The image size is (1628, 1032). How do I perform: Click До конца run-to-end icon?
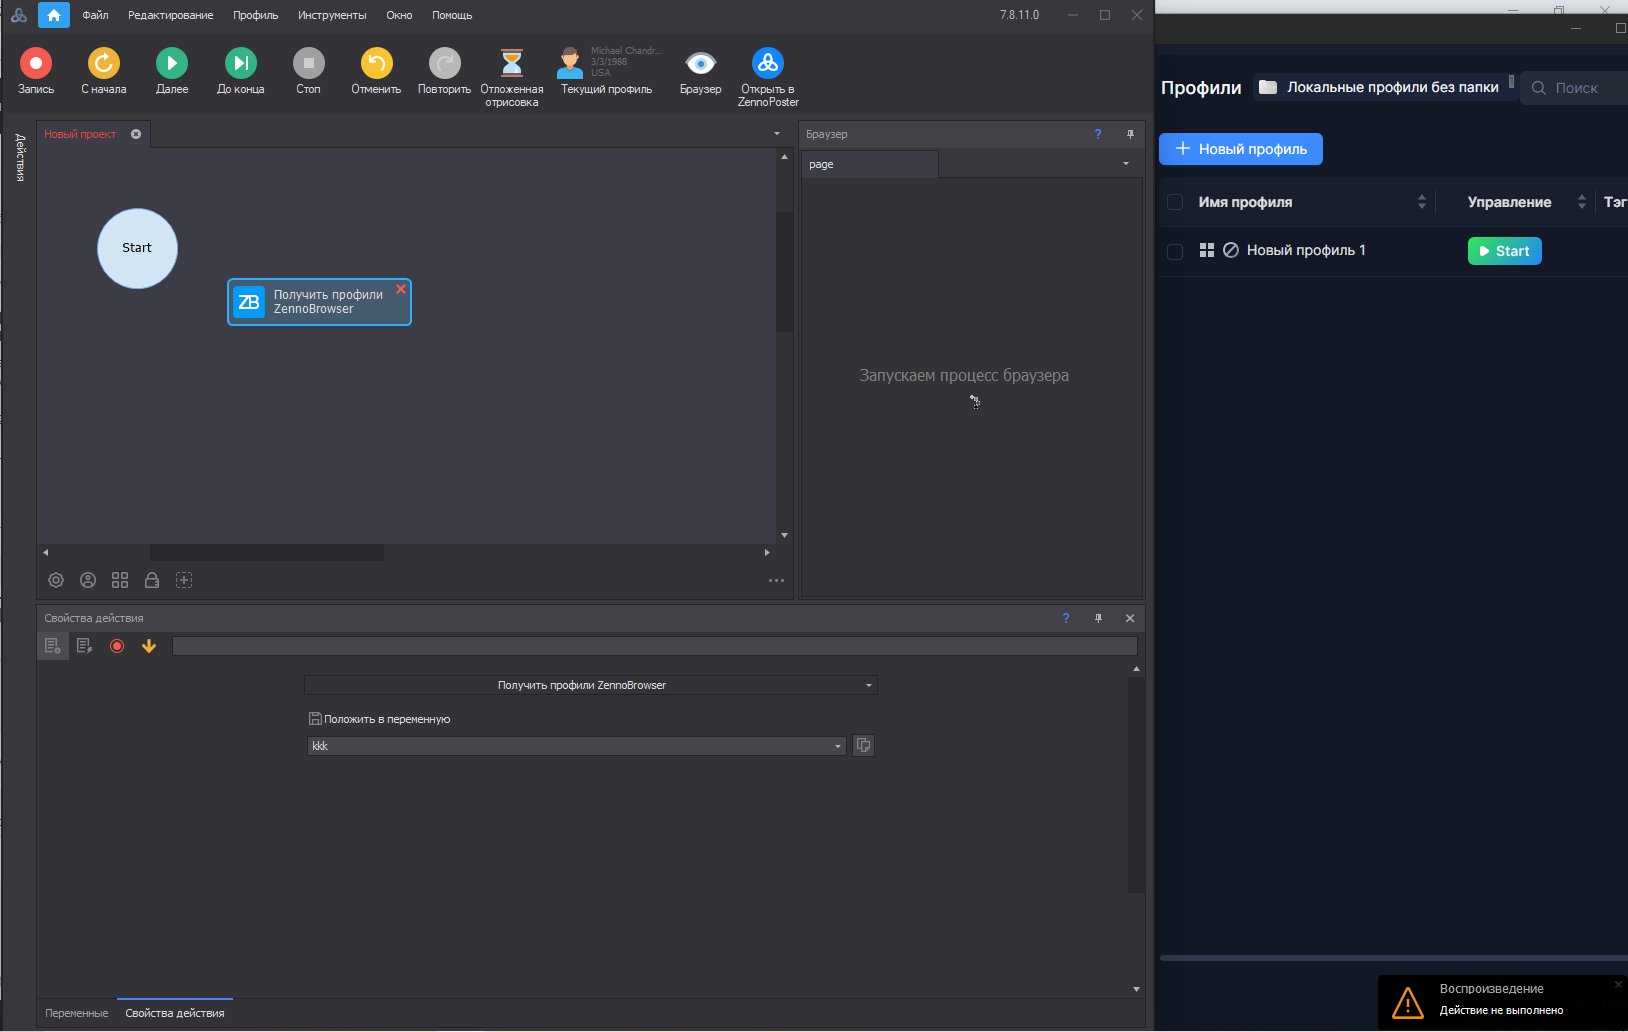pyautogui.click(x=240, y=64)
